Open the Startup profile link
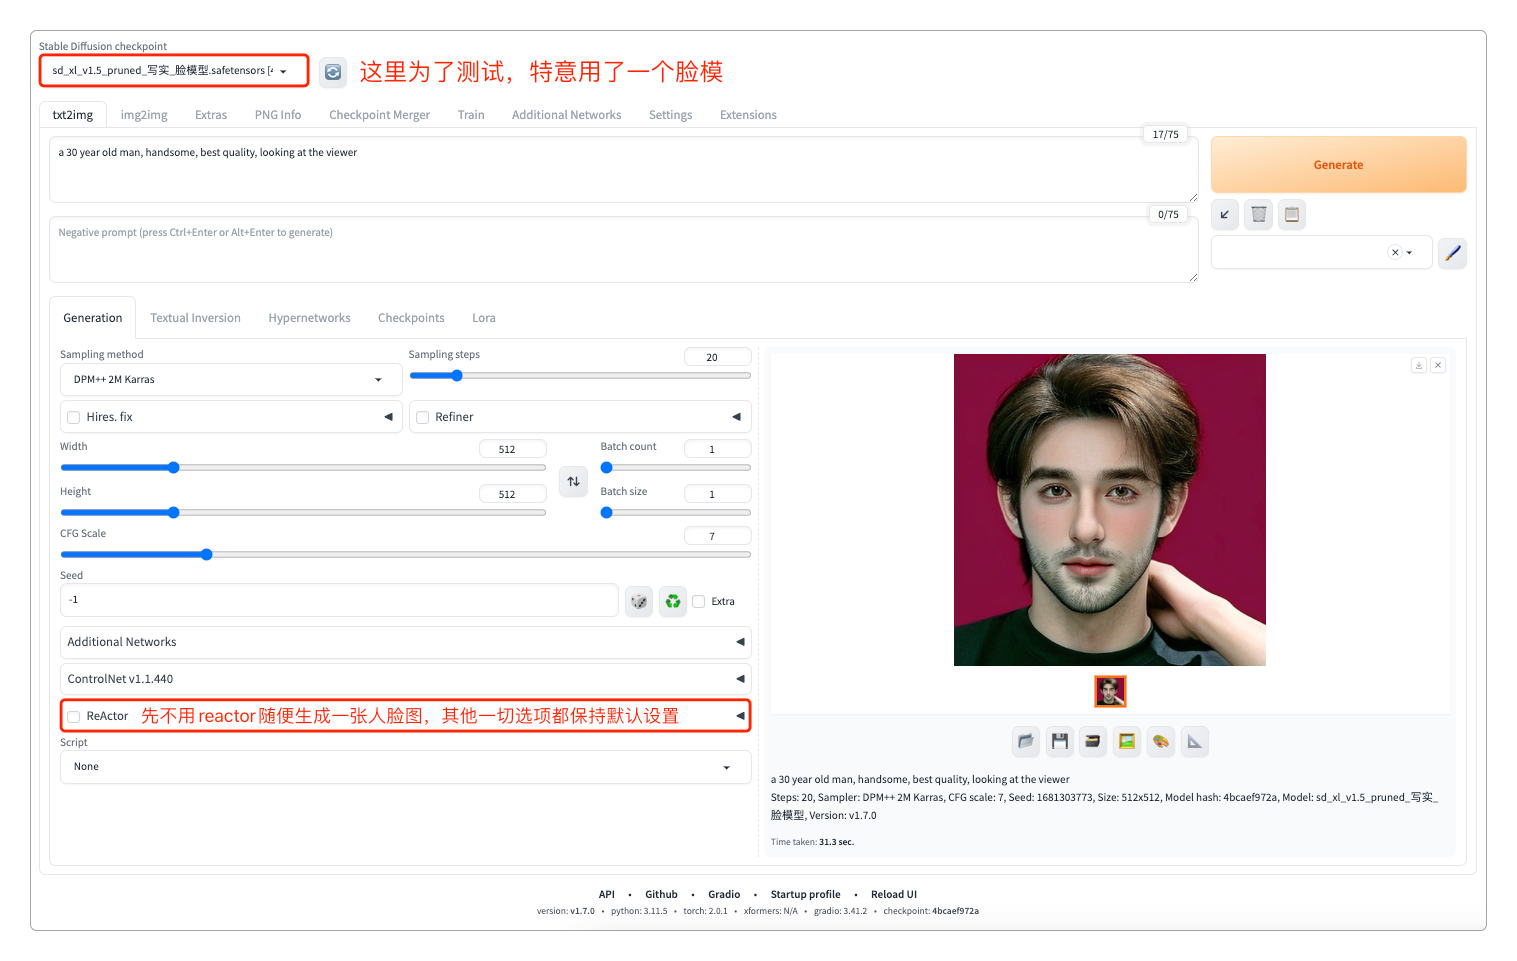 point(806,895)
